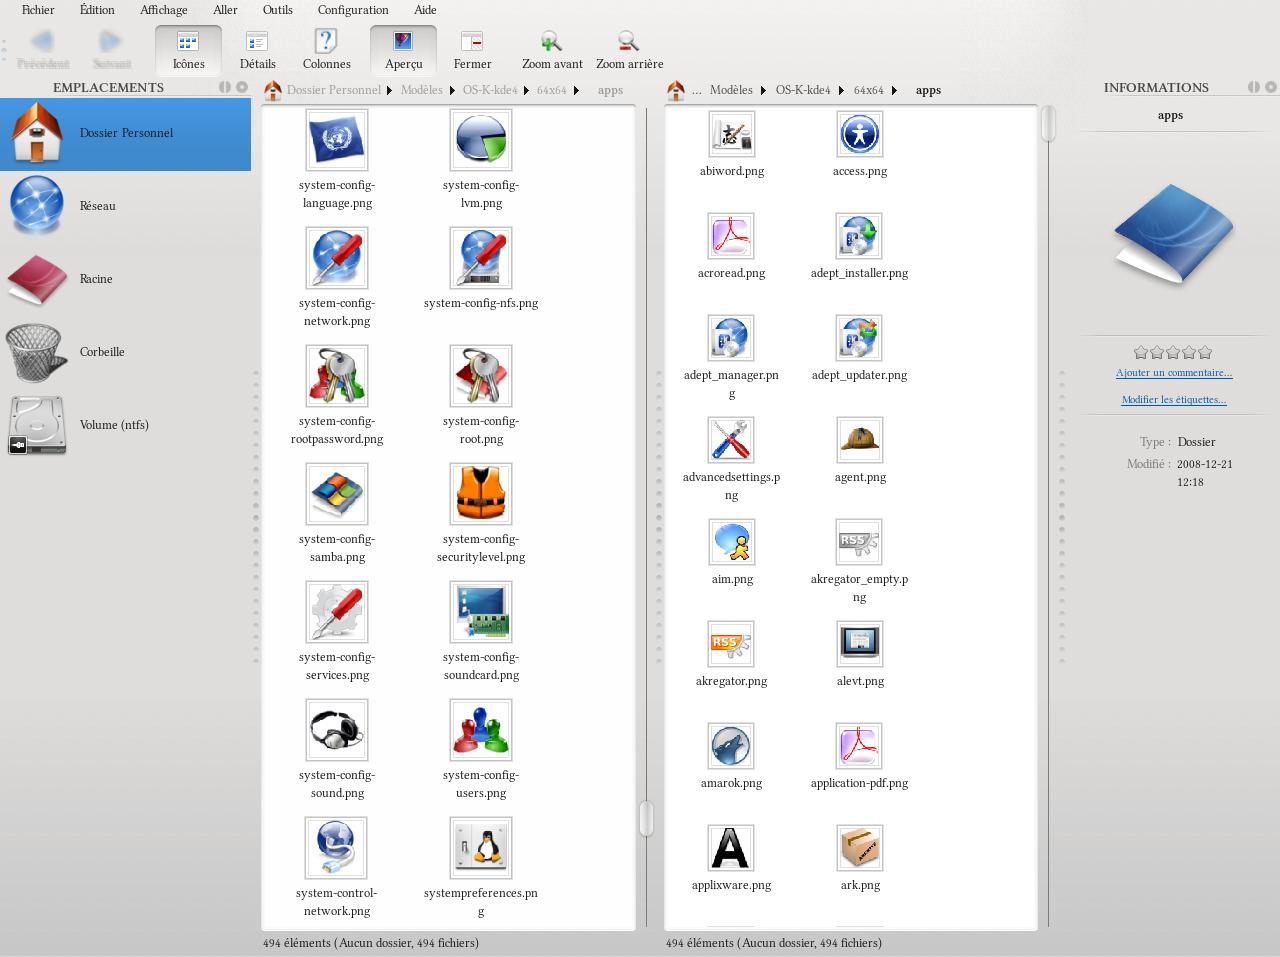Select systempreferences.png penguin icon
This screenshot has height=957, width=1280.
[x=481, y=848]
